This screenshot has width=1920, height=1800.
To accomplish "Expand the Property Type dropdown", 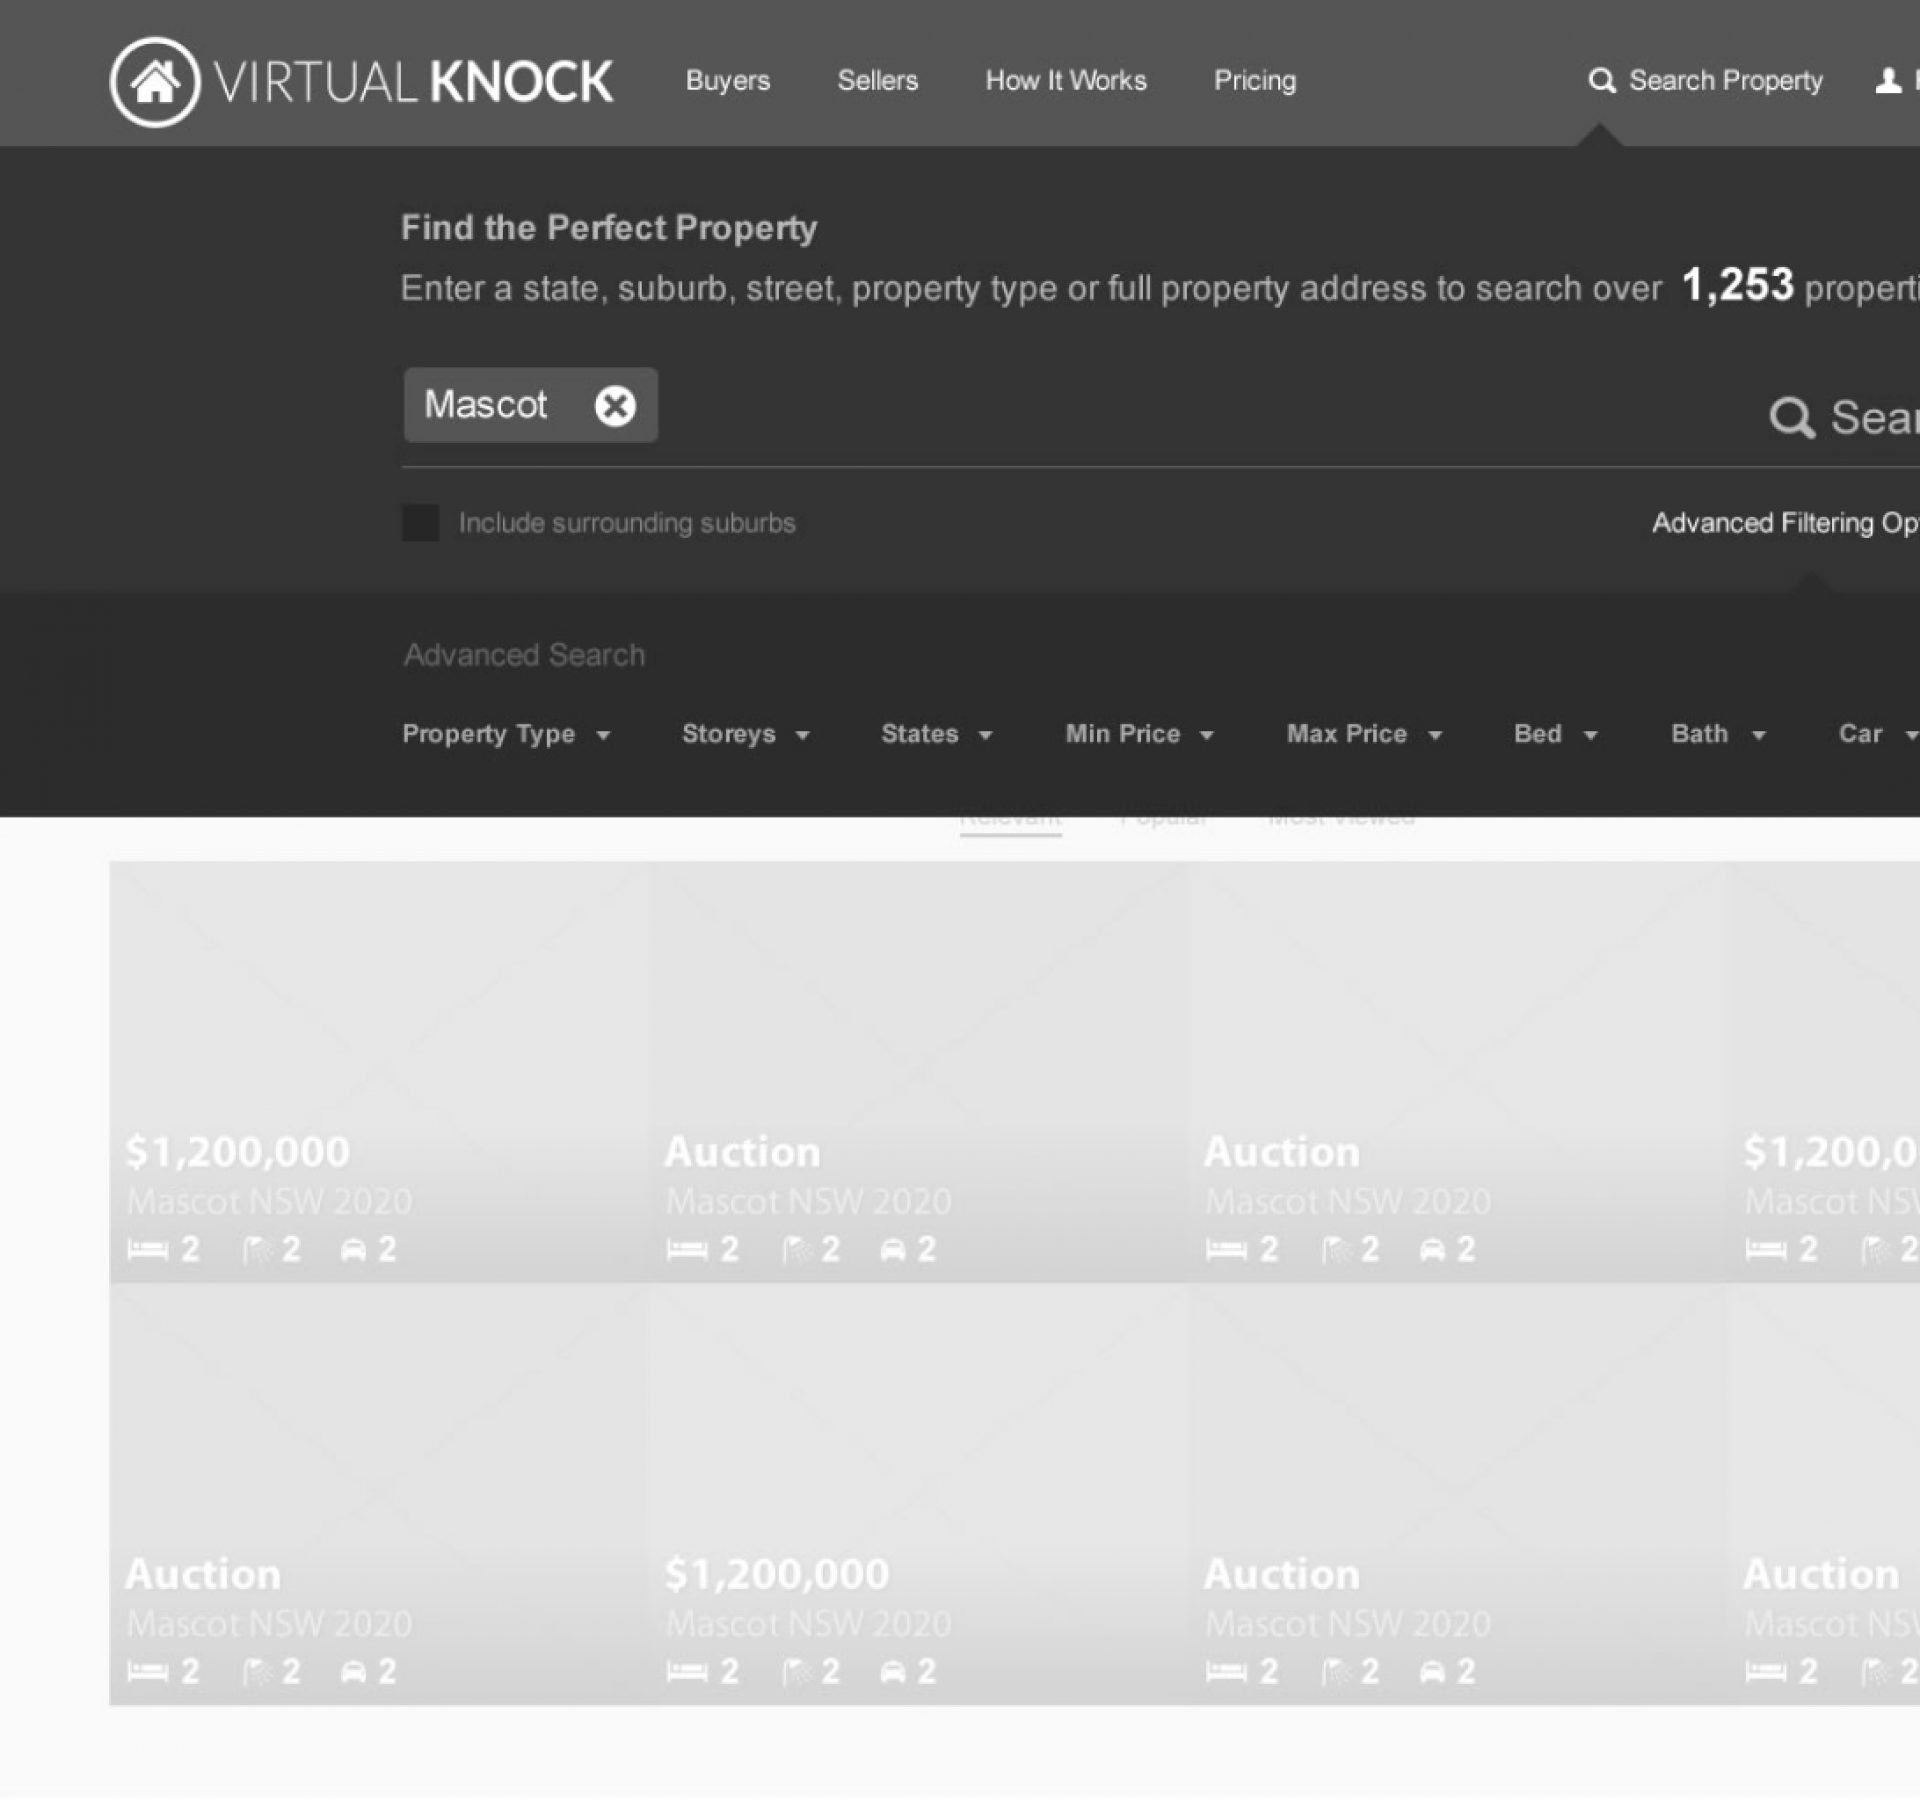I will click(506, 735).
